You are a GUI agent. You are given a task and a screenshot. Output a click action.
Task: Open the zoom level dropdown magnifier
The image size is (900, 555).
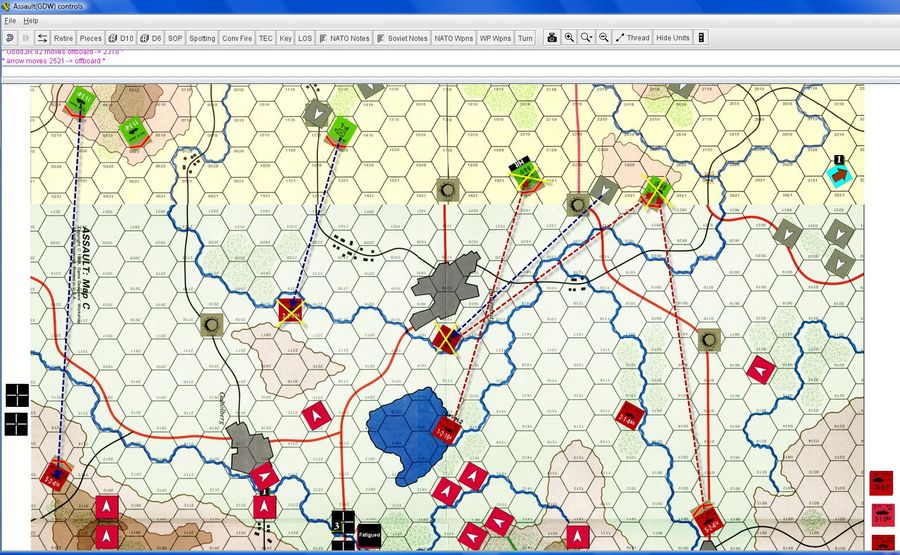coord(586,37)
